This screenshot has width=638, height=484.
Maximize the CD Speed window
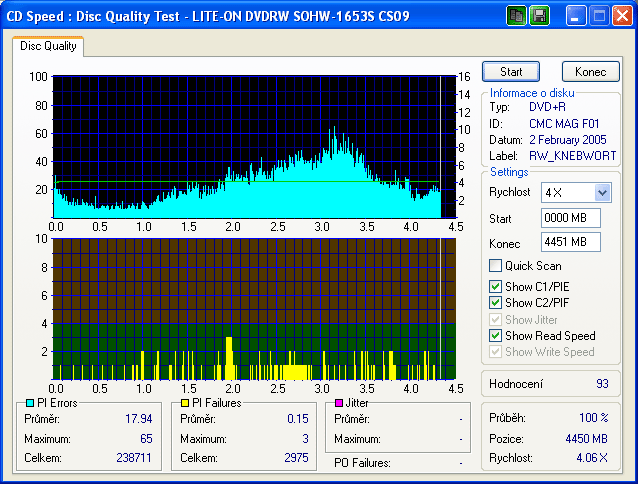[x=599, y=15]
